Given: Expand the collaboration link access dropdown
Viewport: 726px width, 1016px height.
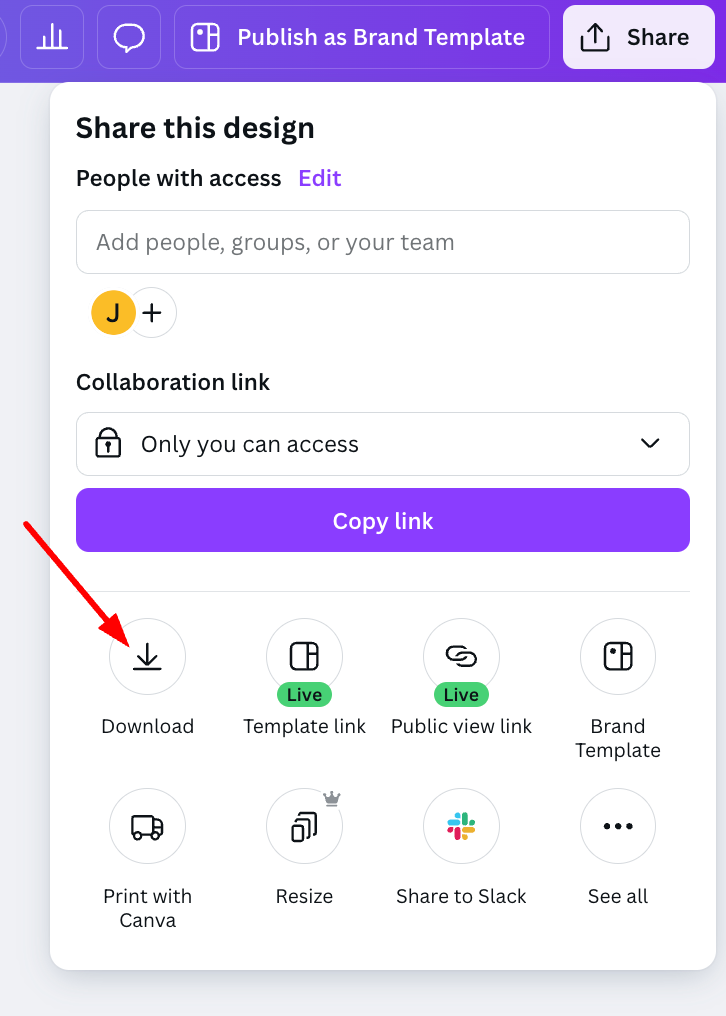Looking at the screenshot, I should [382, 444].
